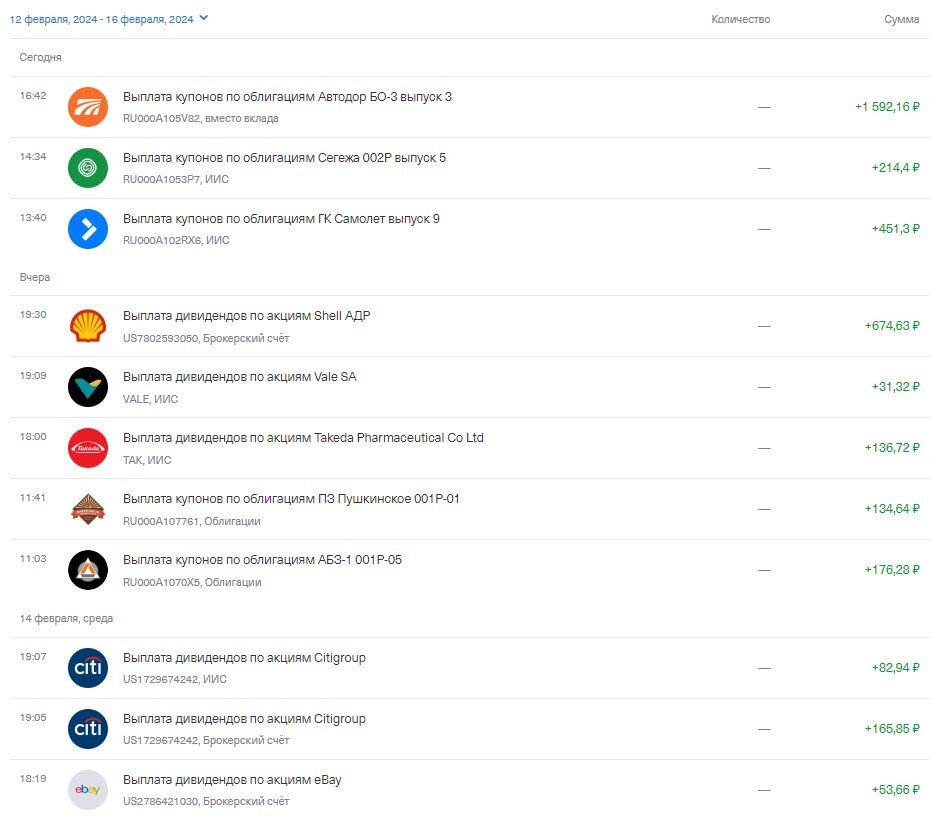Click the '14 февраля, среда' section header
The width and height of the screenshot is (933, 818).
(66, 619)
